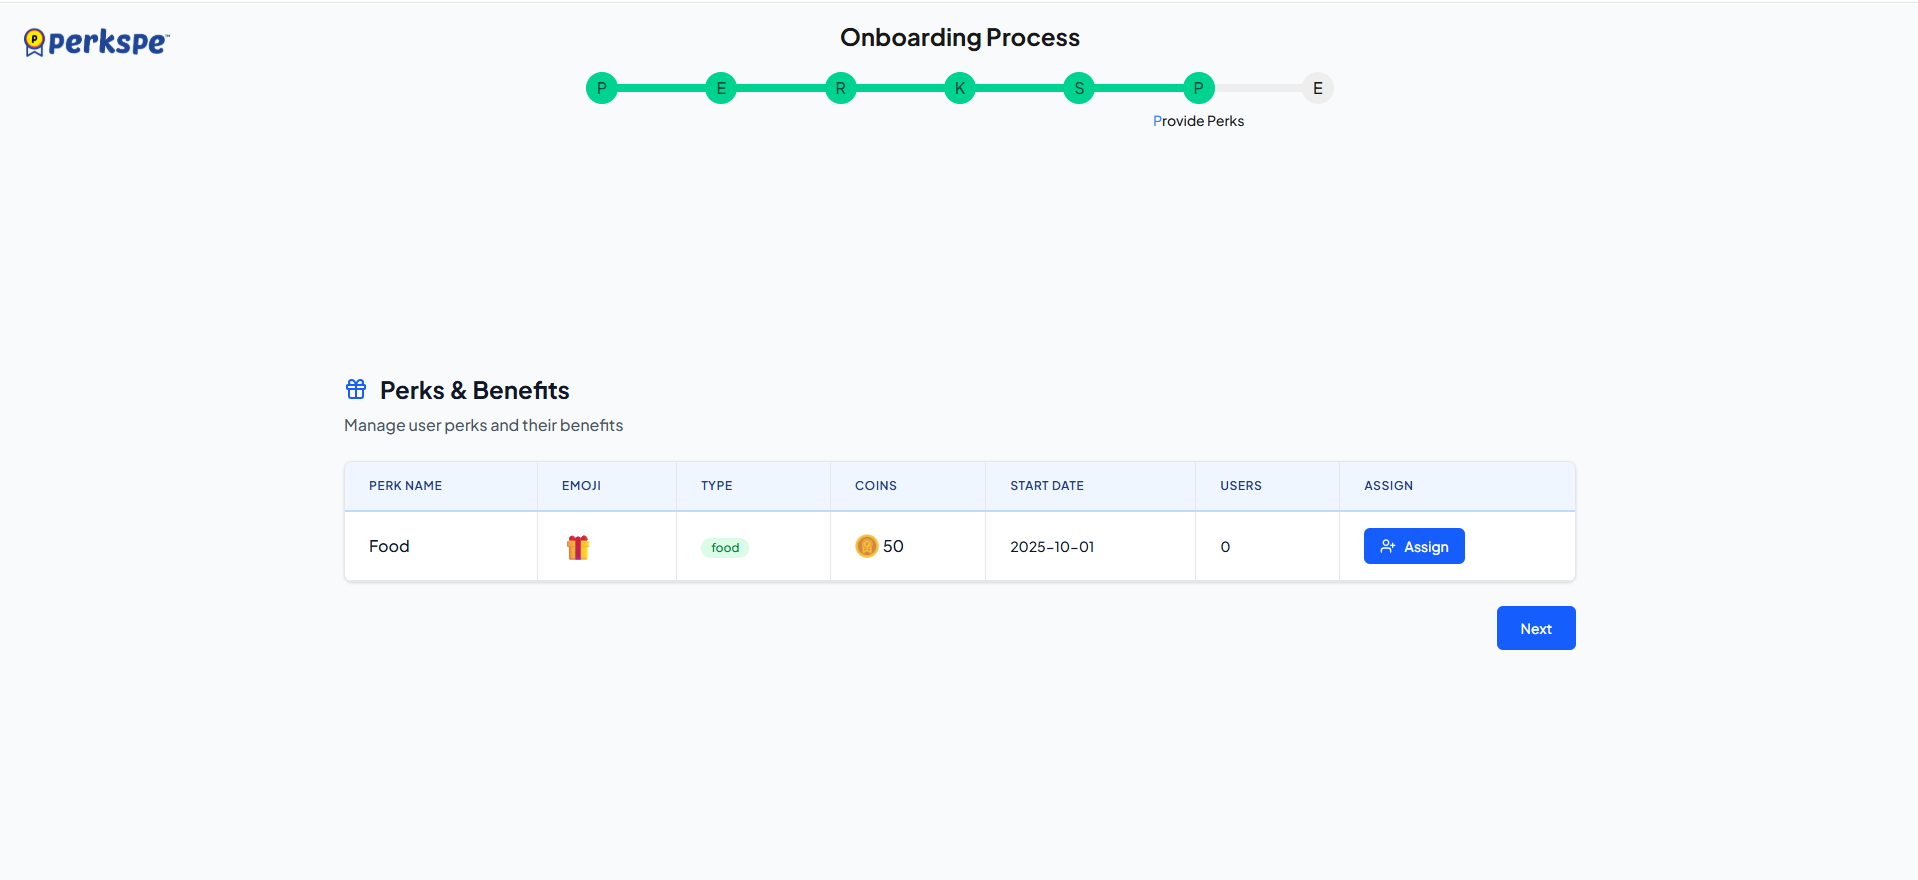The width and height of the screenshot is (1918, 880).
Task: Click the Food perk gift emoji
Action: 578,547
